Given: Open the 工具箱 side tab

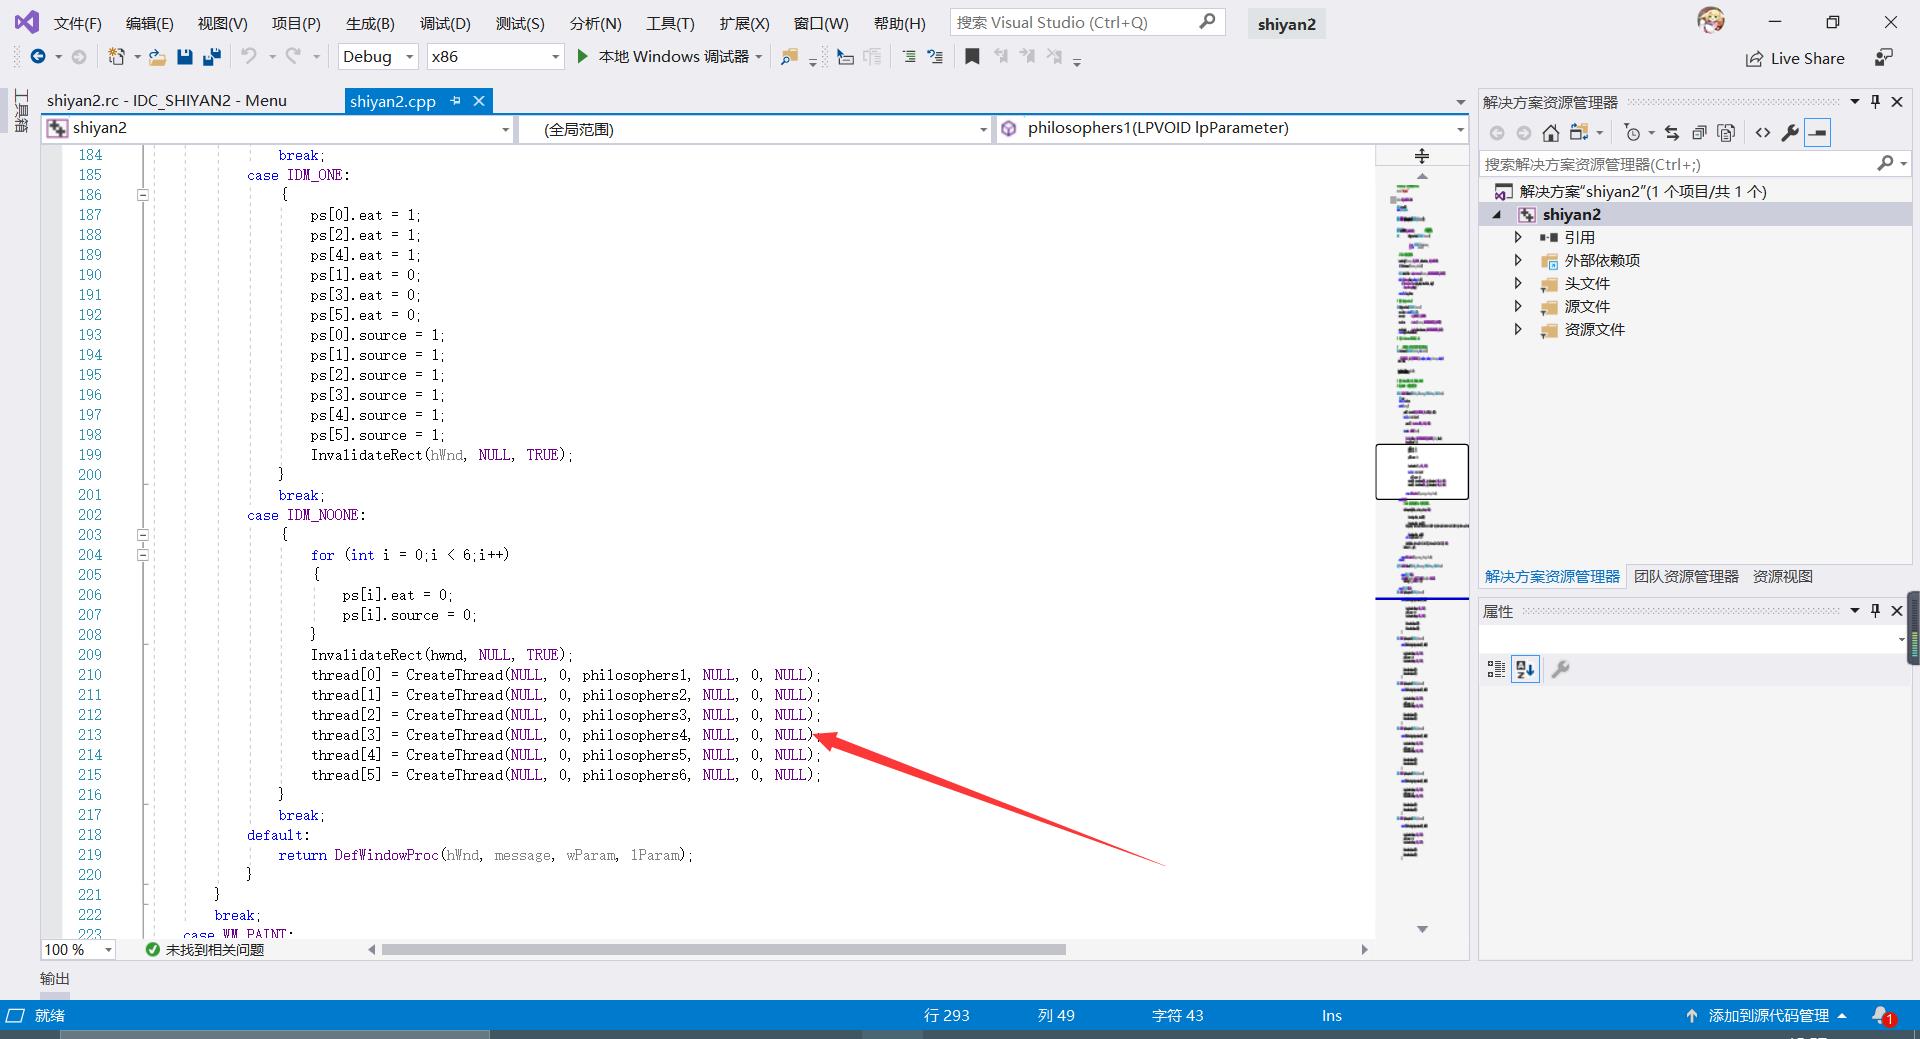Looking at the screenshot, I should point(21,110).
